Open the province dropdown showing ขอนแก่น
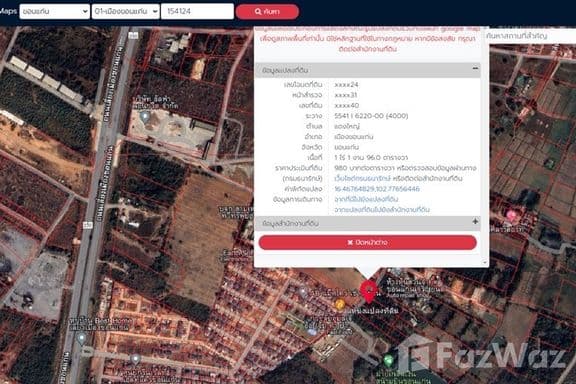The height and width of the screenshot is (384, 576). click(54, 11)
